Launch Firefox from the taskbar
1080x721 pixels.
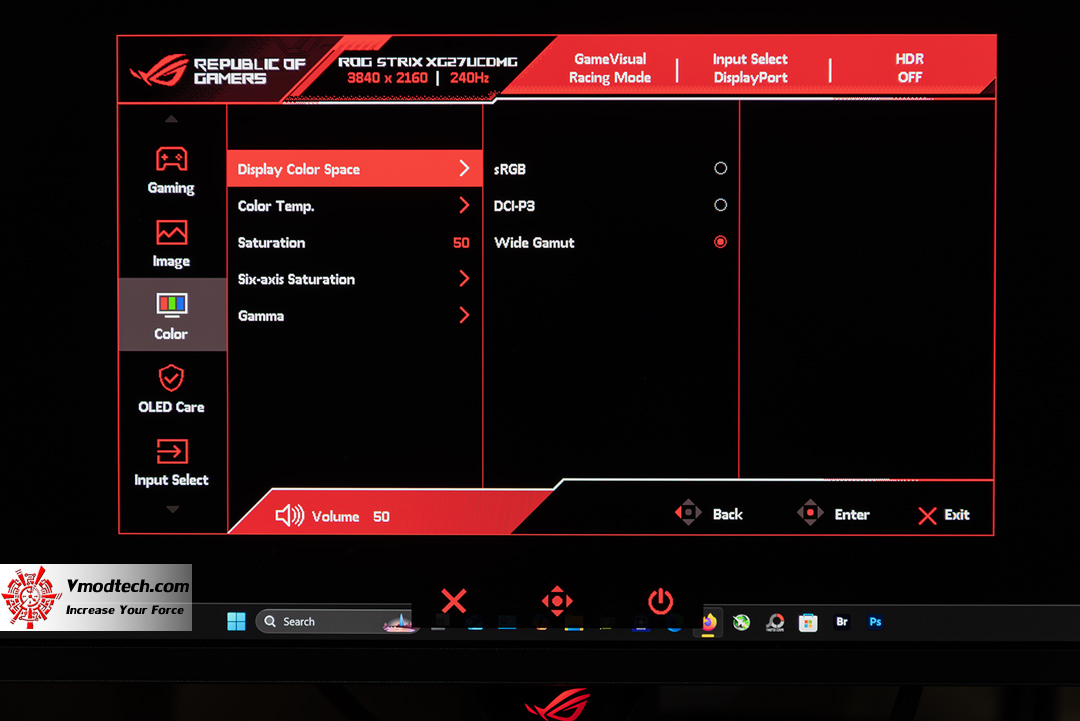pos(708,623)
